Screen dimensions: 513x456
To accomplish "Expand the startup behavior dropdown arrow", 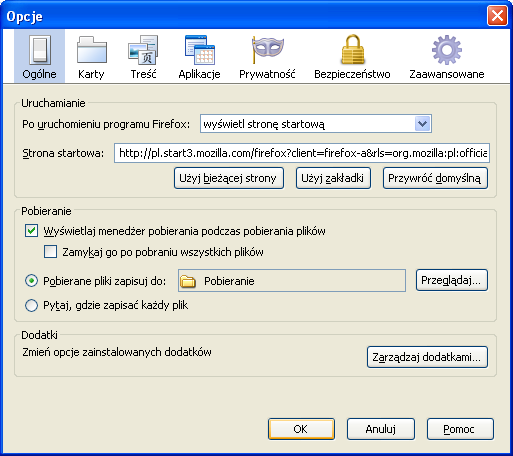I will tap(422, 124).
